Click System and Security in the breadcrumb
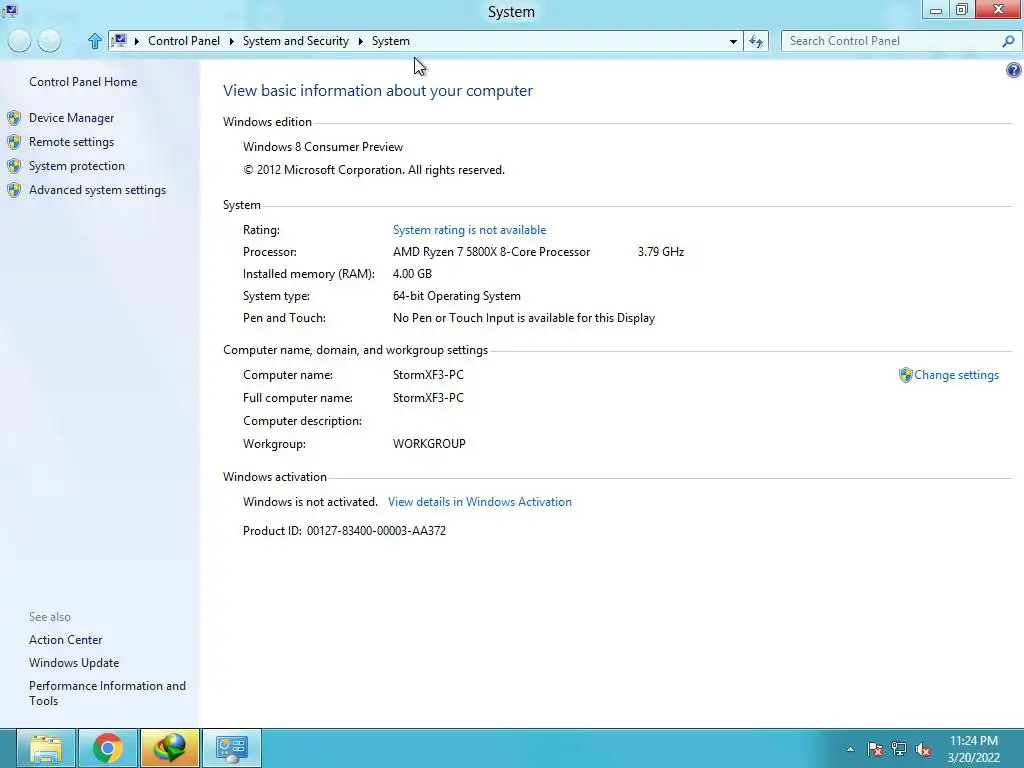 click(x=295, y=40)
